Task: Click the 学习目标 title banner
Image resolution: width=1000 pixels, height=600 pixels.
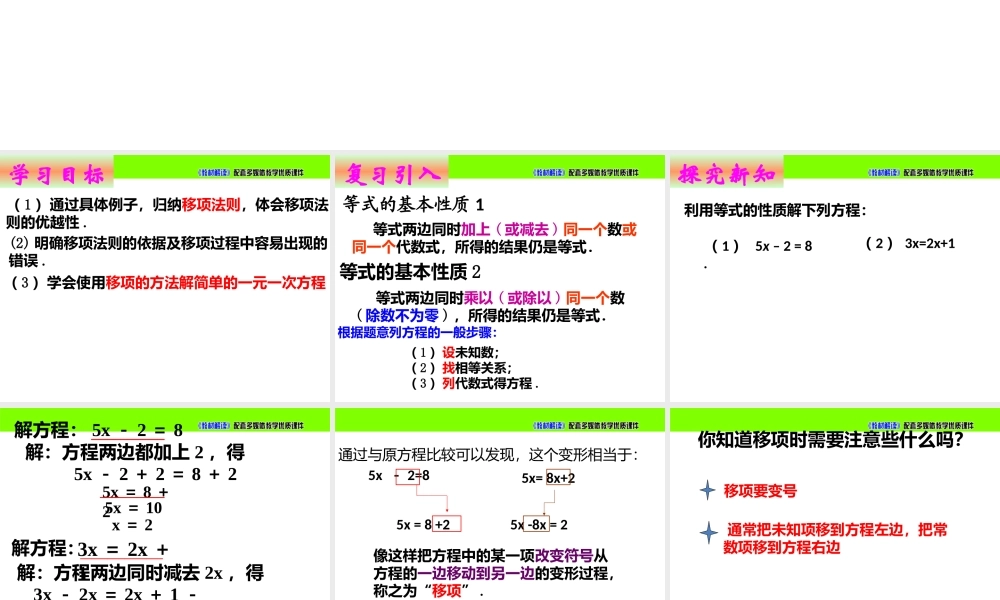Action: (x=53, y=171)
